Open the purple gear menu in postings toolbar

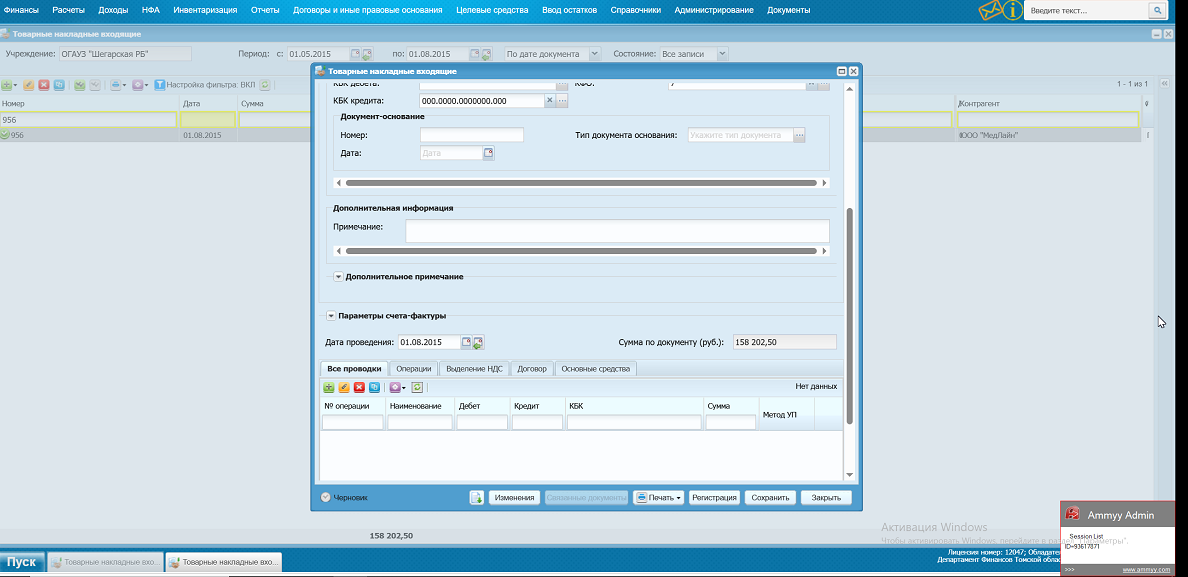[397, 387]
